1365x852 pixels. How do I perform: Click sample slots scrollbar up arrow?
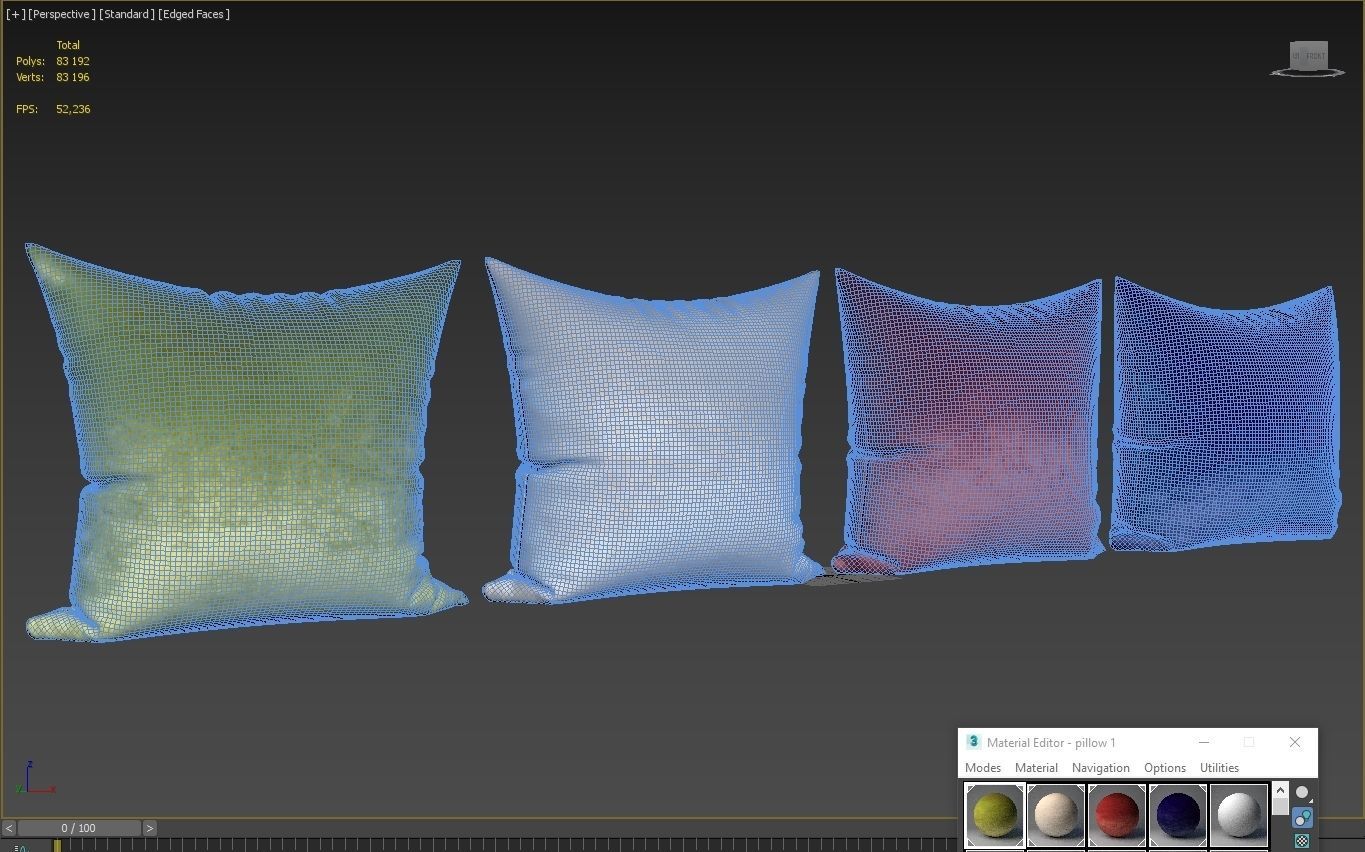[1280, 791]
